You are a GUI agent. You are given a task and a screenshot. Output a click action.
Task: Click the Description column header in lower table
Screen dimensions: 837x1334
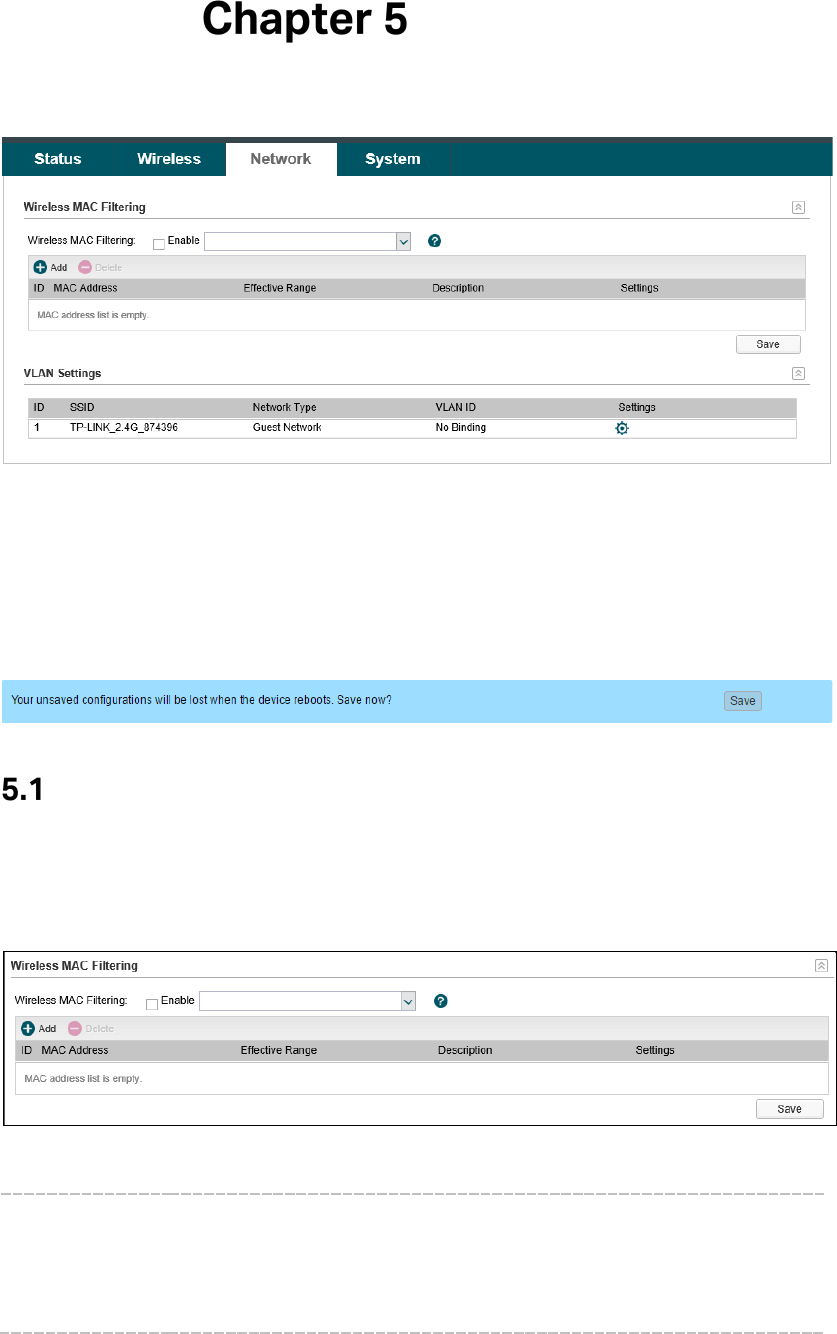(x=465, y=1051)
